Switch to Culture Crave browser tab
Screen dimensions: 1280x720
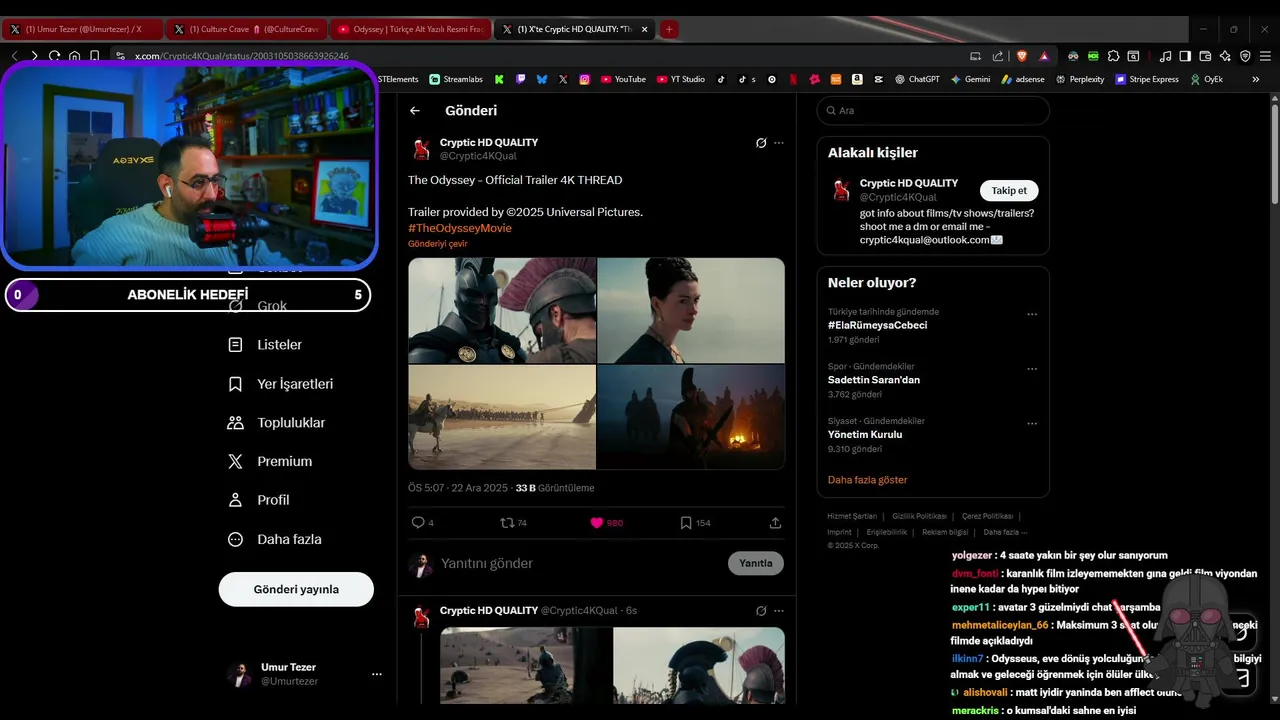click(245, 29)
